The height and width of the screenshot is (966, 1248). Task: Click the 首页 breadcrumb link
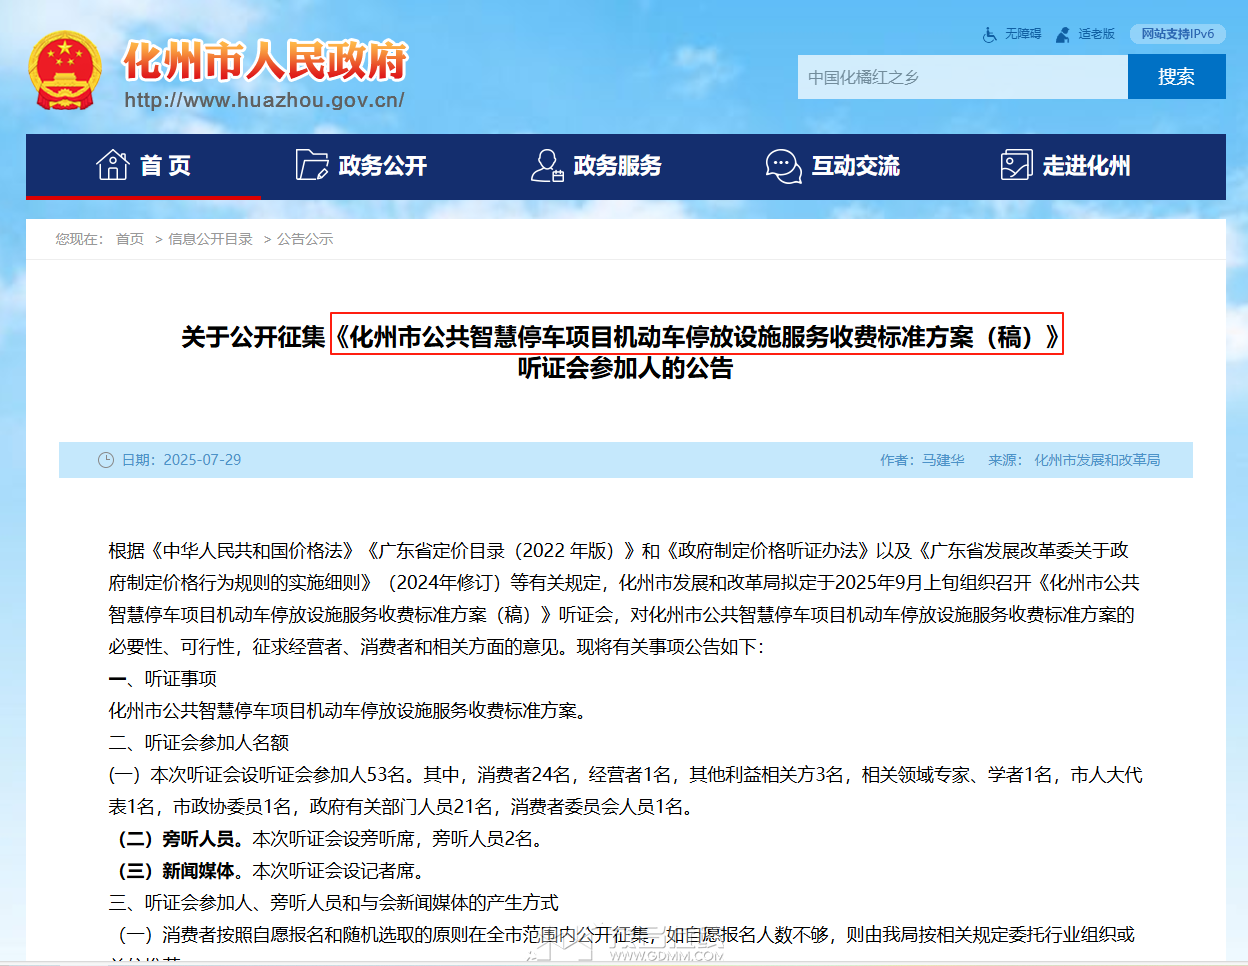(x=130, y=239)
